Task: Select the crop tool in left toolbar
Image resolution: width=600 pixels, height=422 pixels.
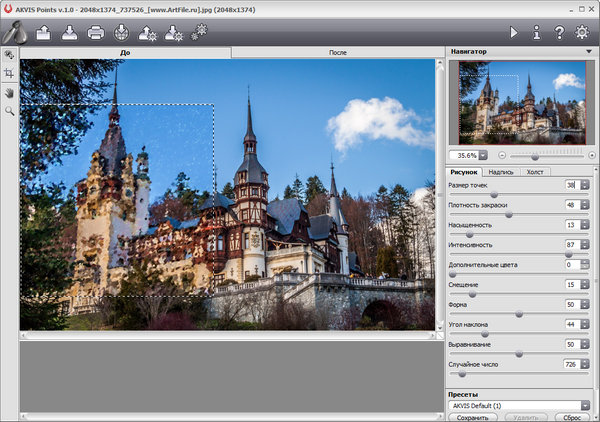Action: [9, 74]
